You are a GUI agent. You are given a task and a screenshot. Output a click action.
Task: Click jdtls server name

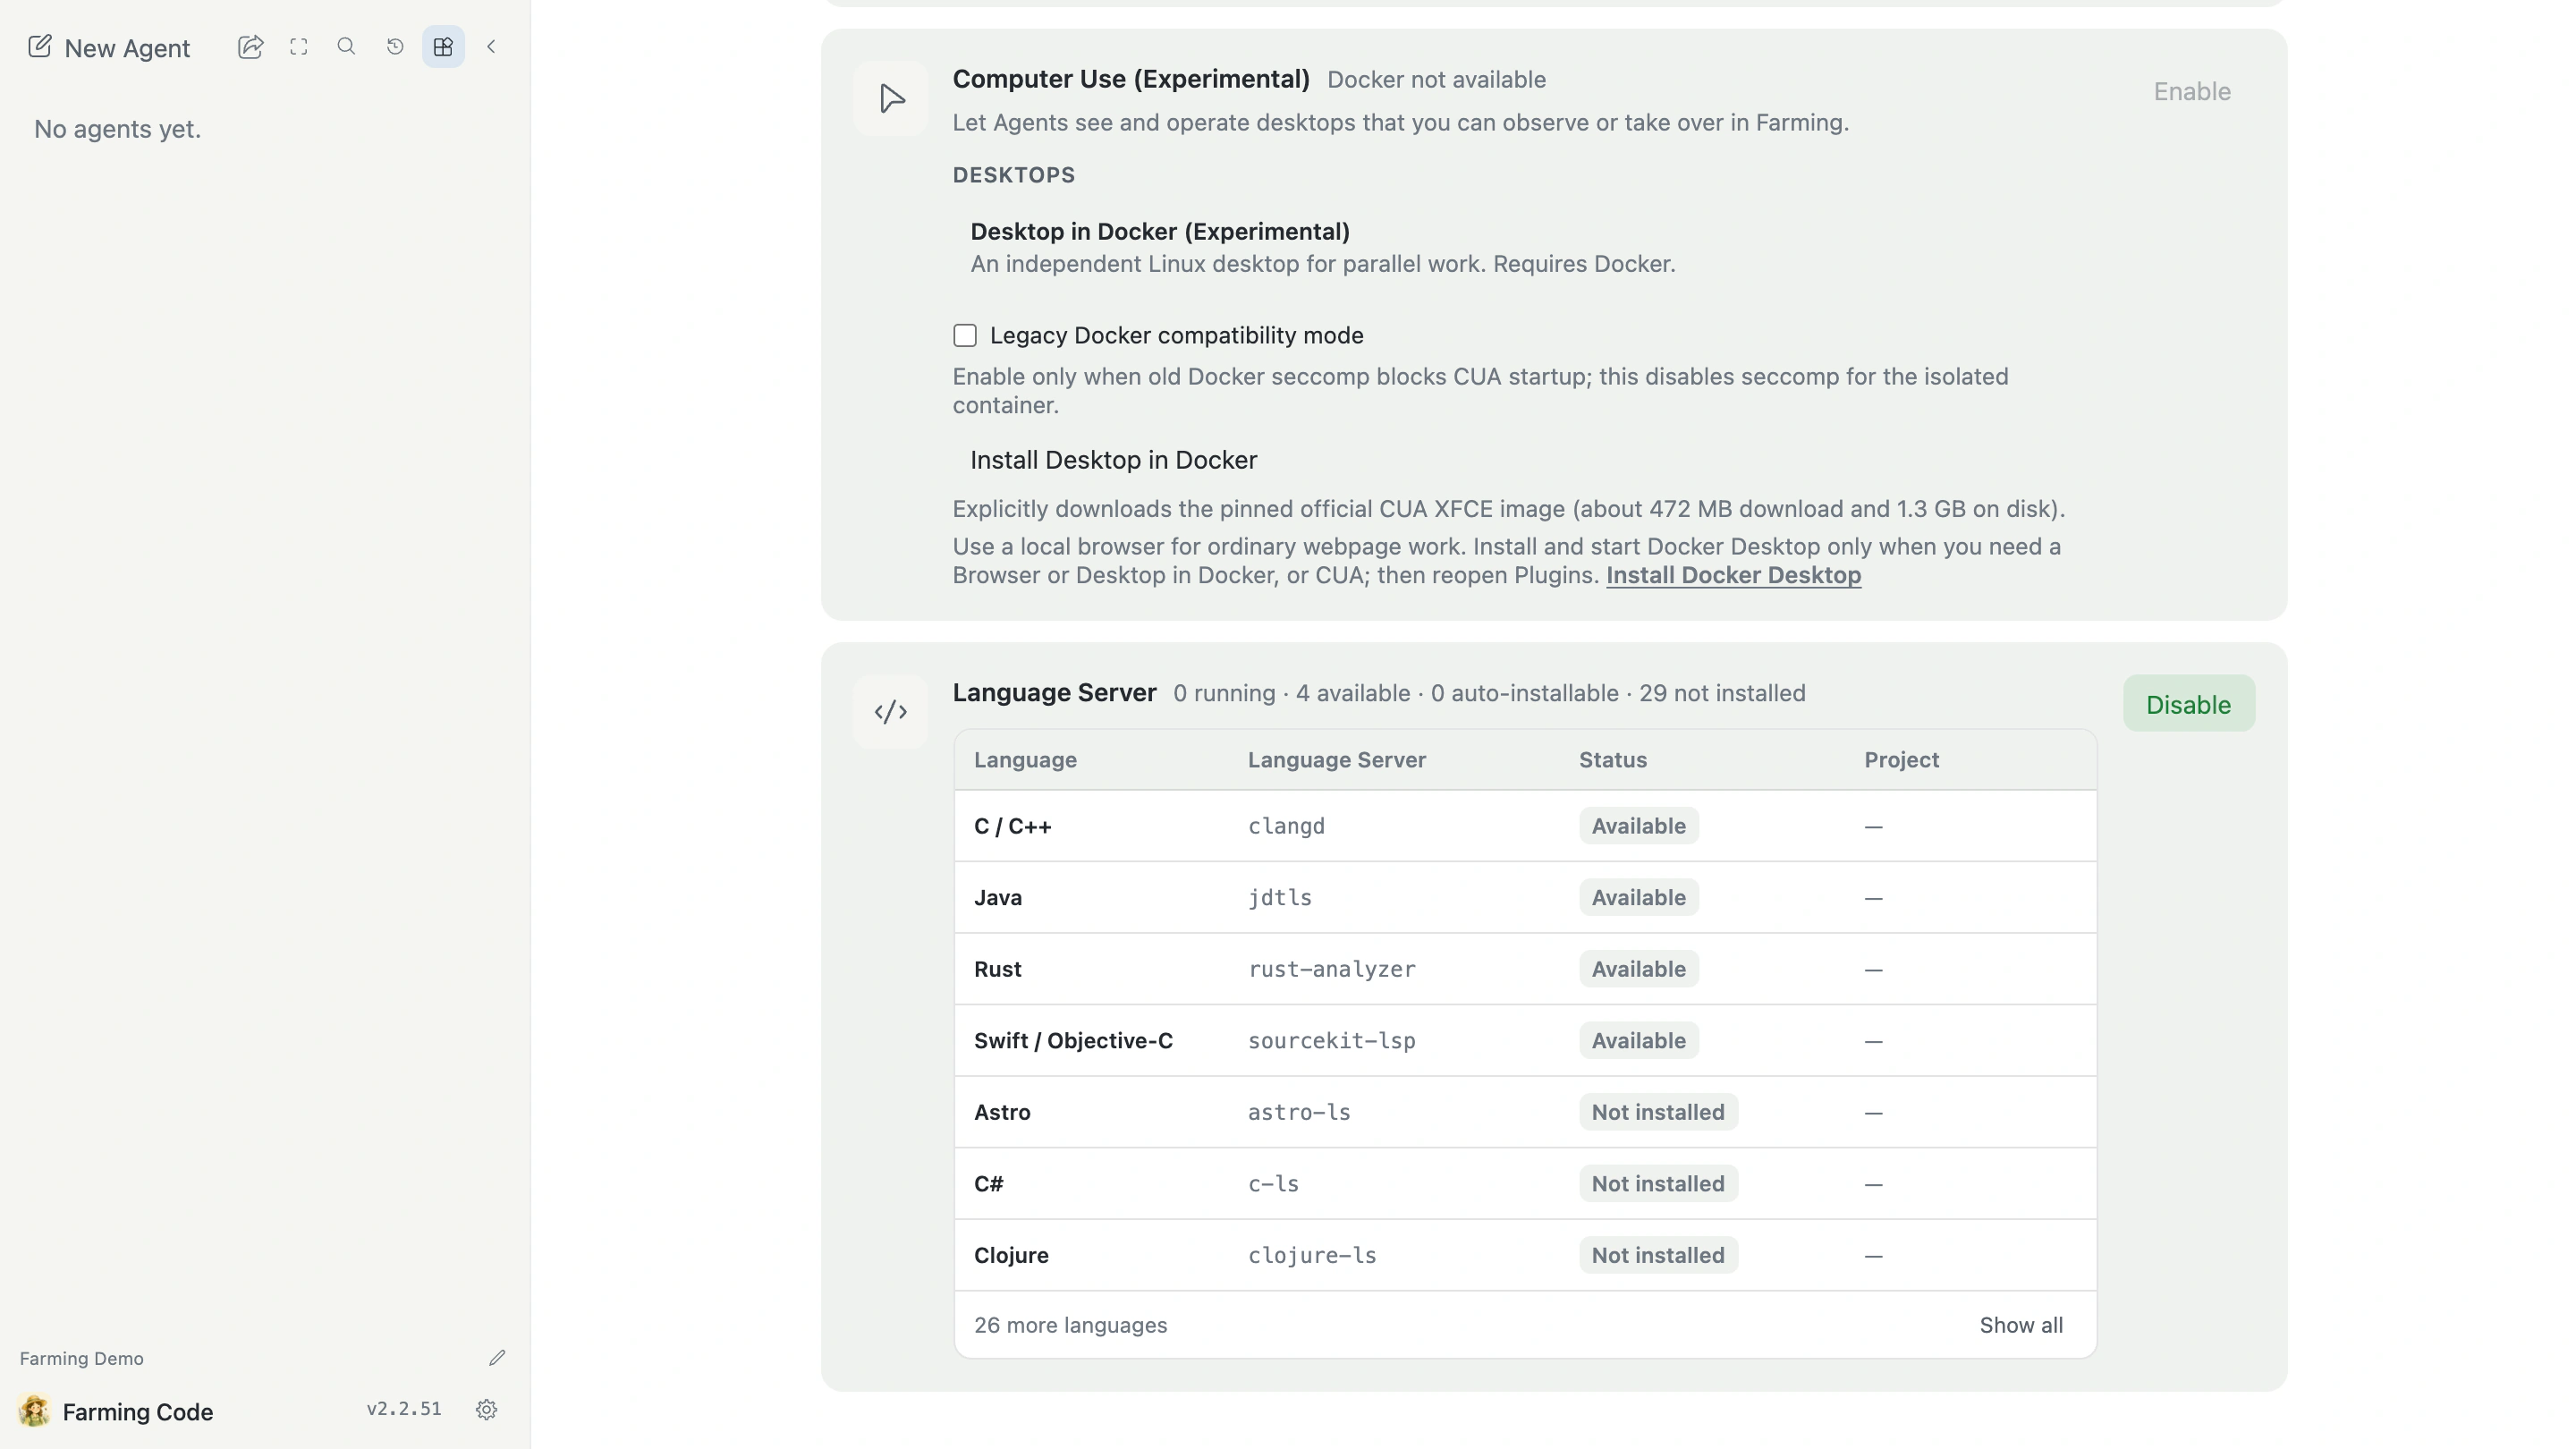pos(1279,898)
